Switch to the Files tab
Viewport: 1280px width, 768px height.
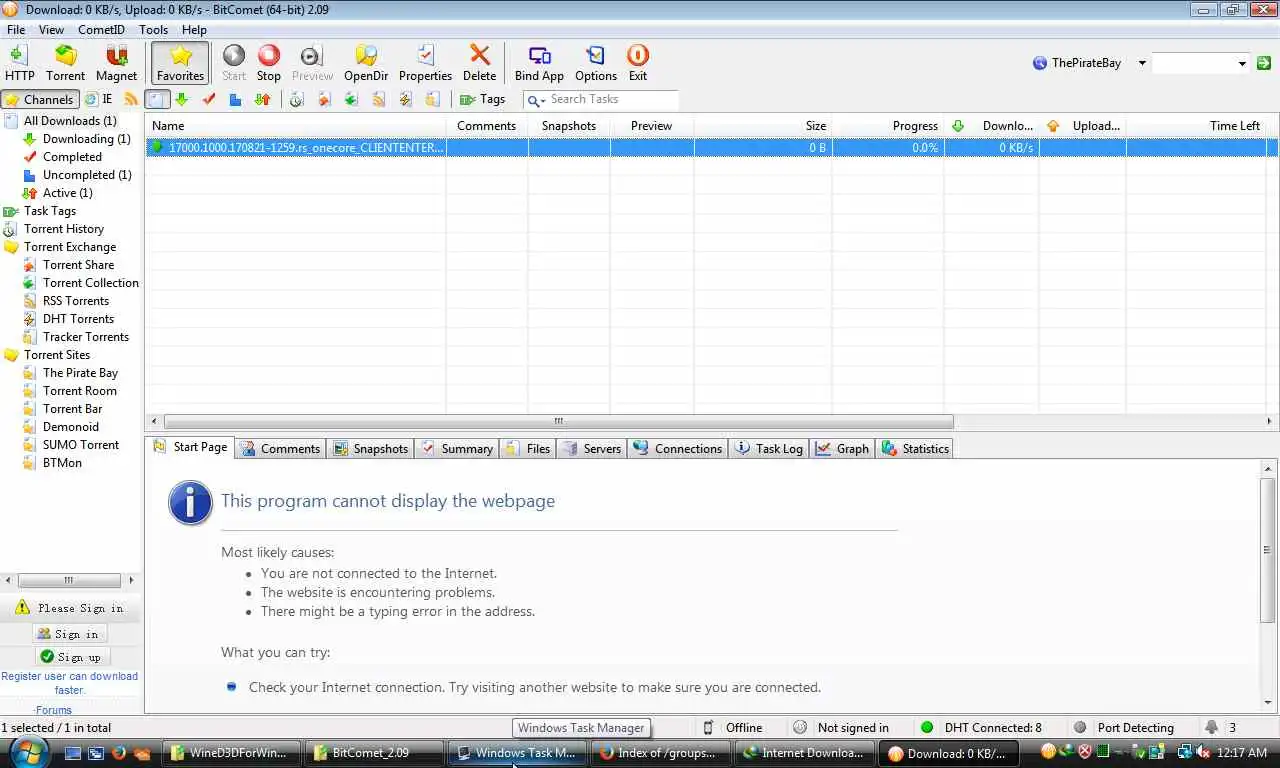pos(528,449)
